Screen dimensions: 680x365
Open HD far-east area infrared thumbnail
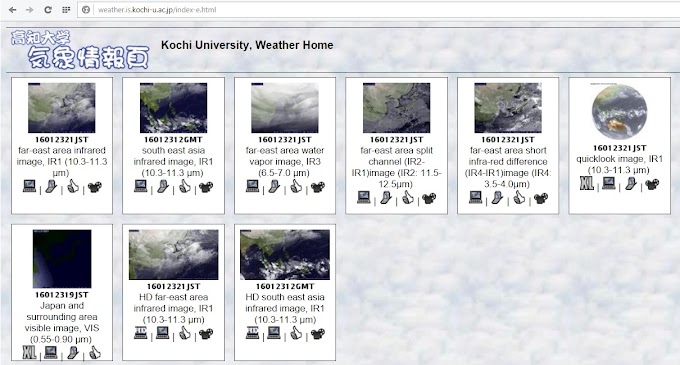coord(173,255)
